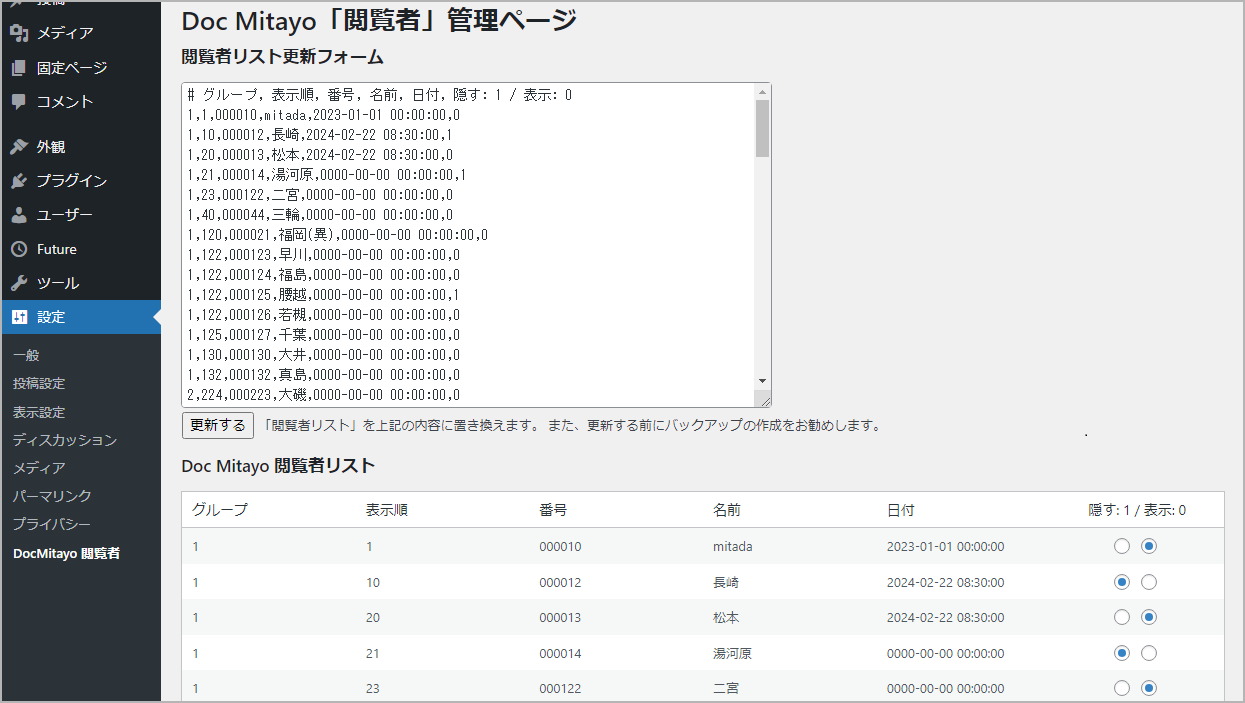Select hide radio for 二宮 row
Image resolution: width=1245 pixels, height=703 pixels.
point(1122,688)
